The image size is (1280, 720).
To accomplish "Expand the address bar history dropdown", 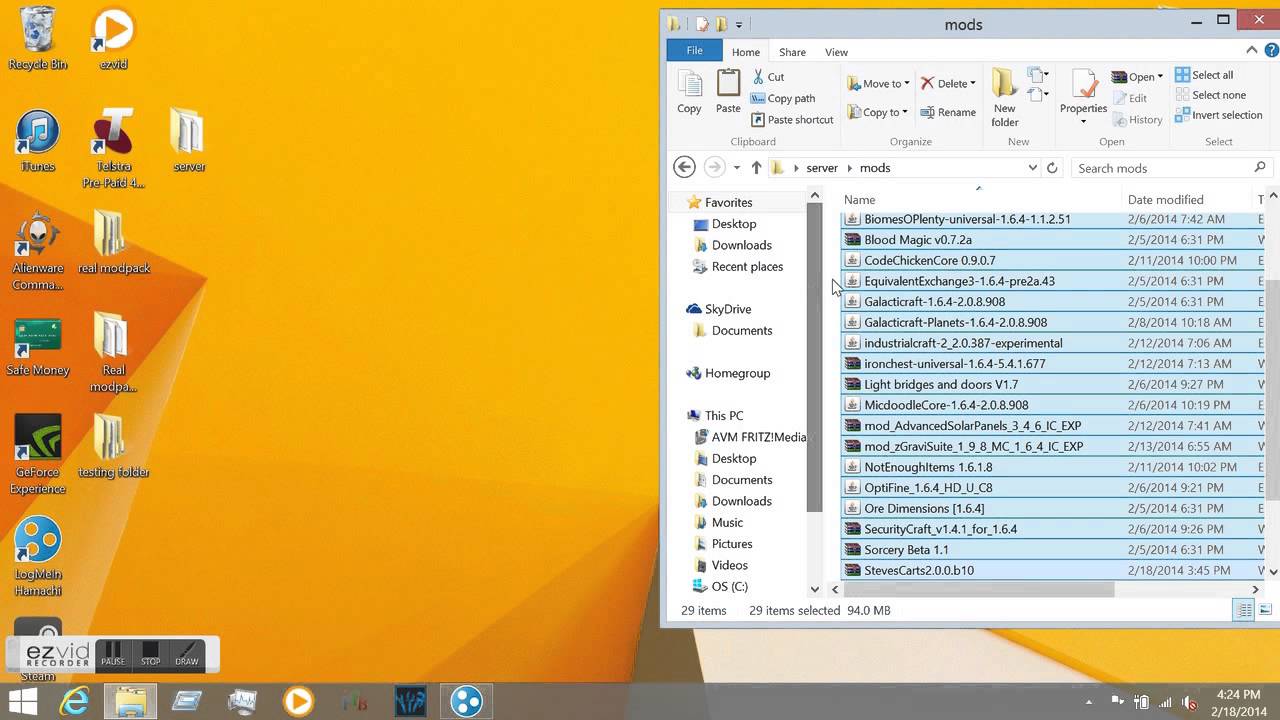I will (1032, 168).
